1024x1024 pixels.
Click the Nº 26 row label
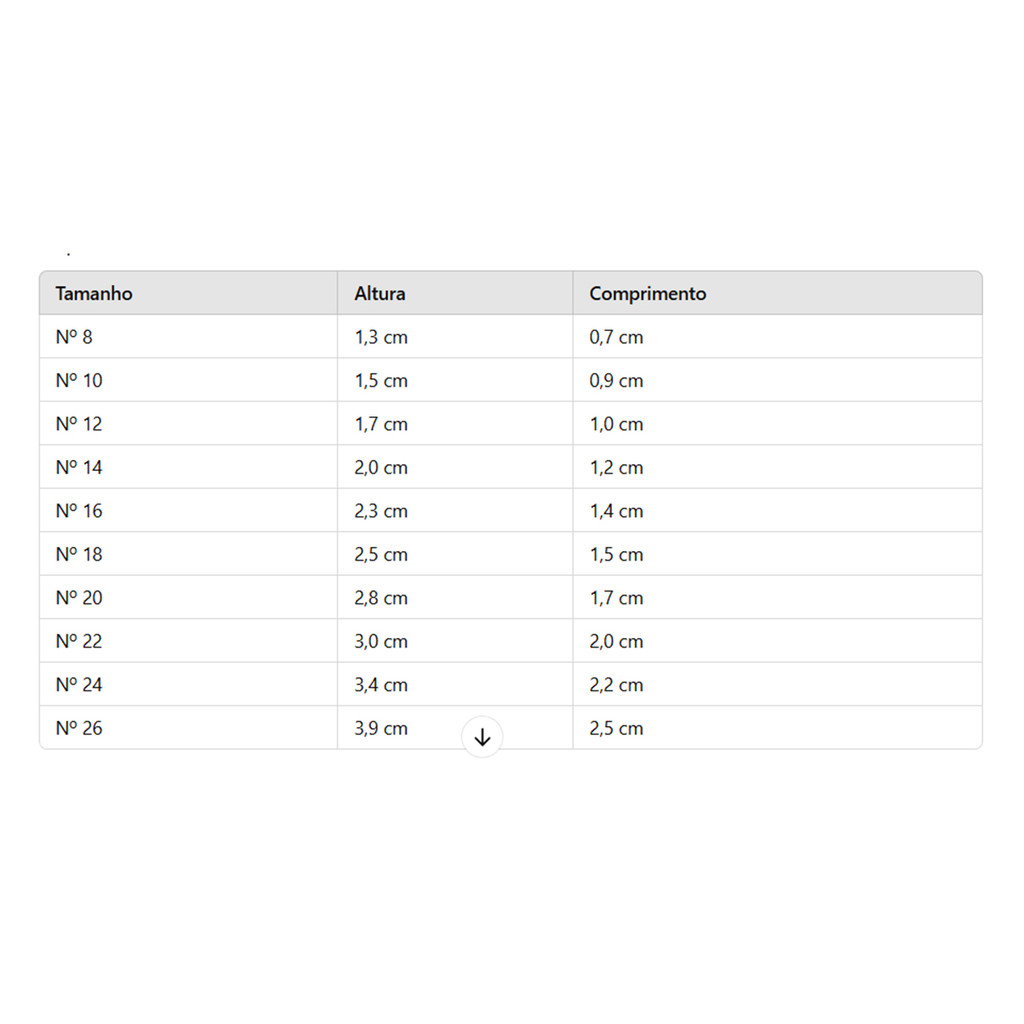pos(79,729)
